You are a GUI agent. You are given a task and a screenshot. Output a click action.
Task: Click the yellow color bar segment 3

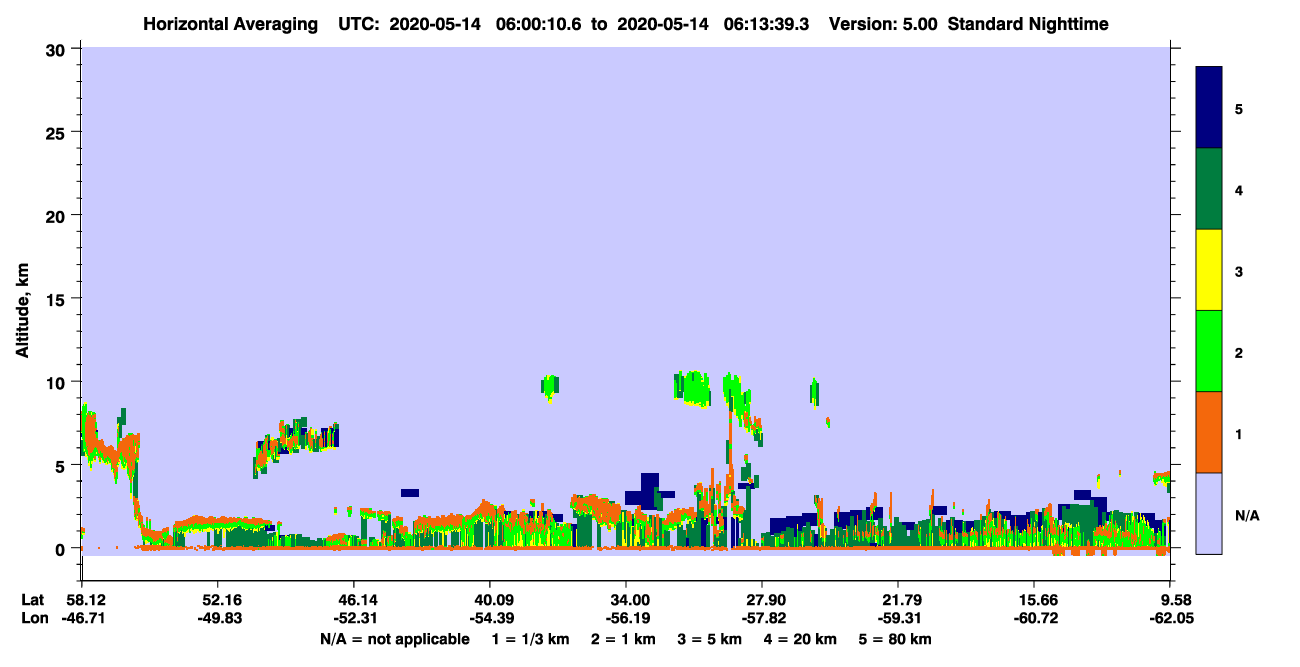tap(1209, 270)
